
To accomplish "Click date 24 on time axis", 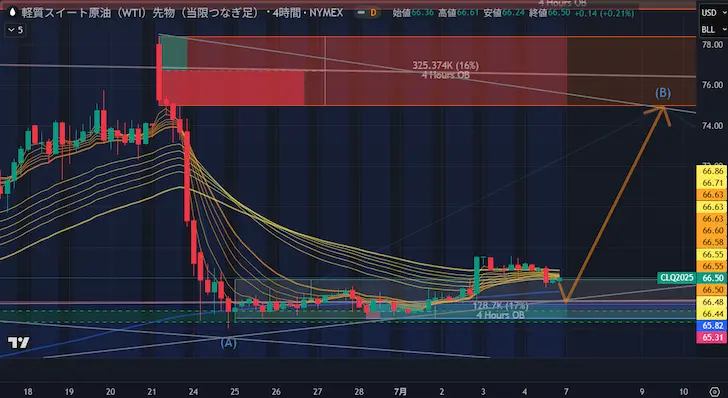I will coord(193,392).
